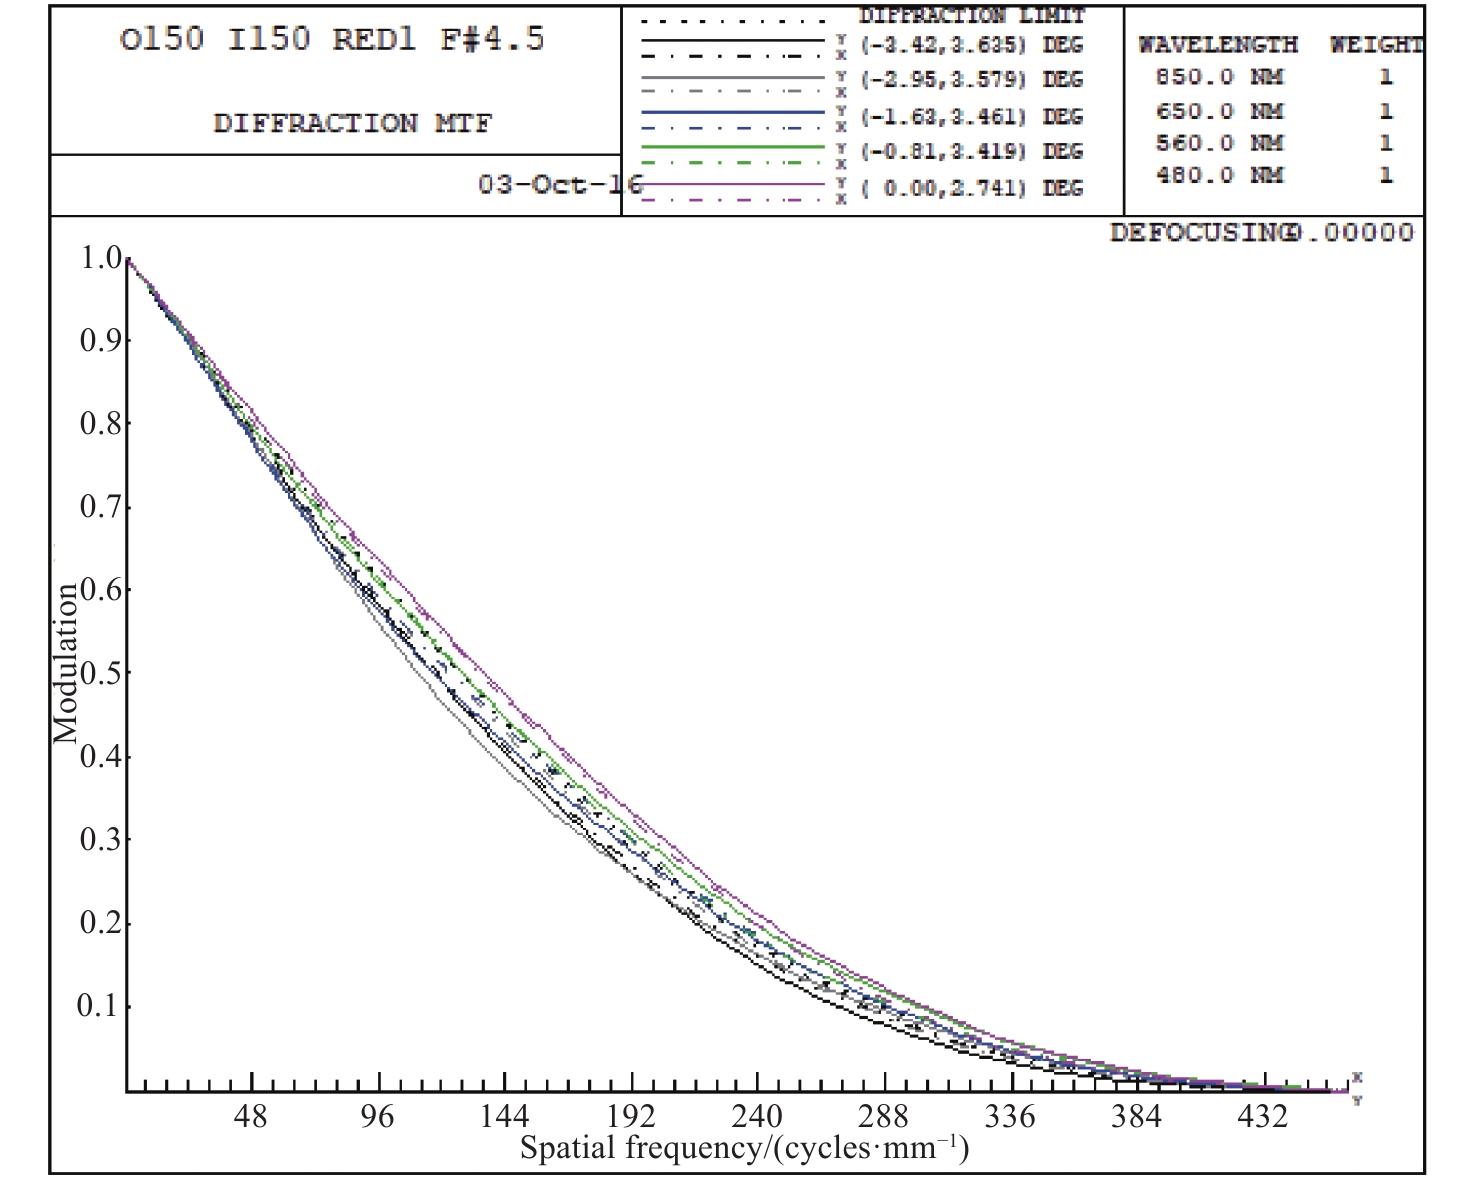The width and height of the screenshot is (1476, 1179).
Task: Click the DEFOCUSING value label
Action: [x=1261, y=233]
